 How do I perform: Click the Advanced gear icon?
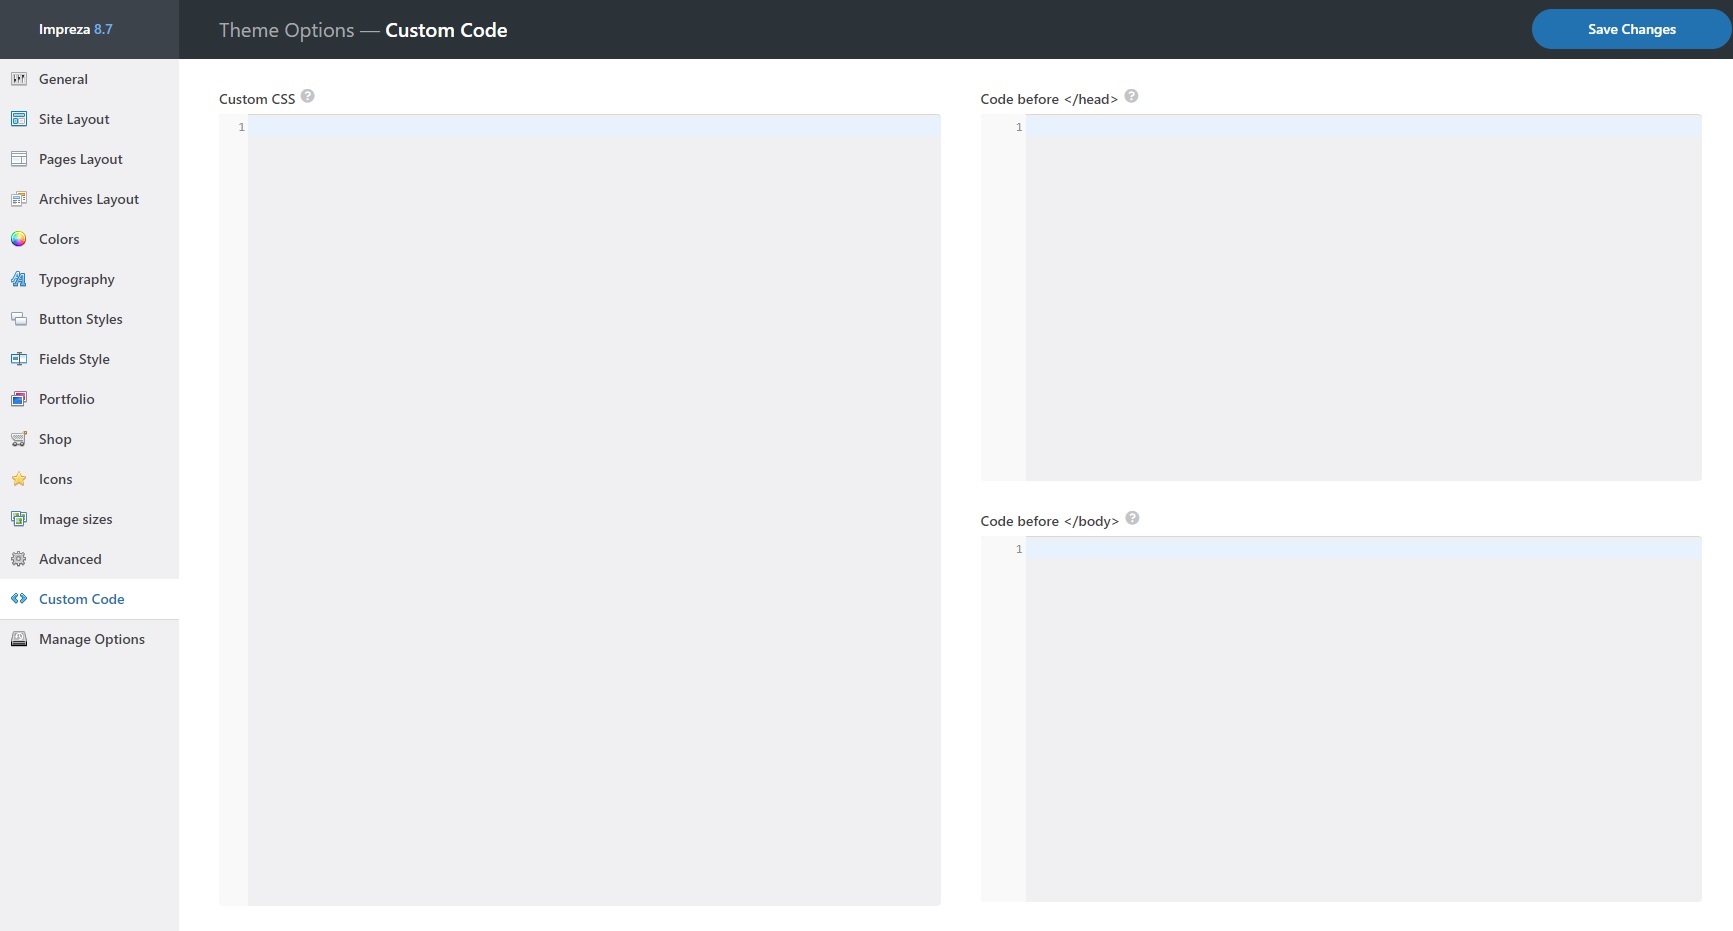tap(19, 559)
